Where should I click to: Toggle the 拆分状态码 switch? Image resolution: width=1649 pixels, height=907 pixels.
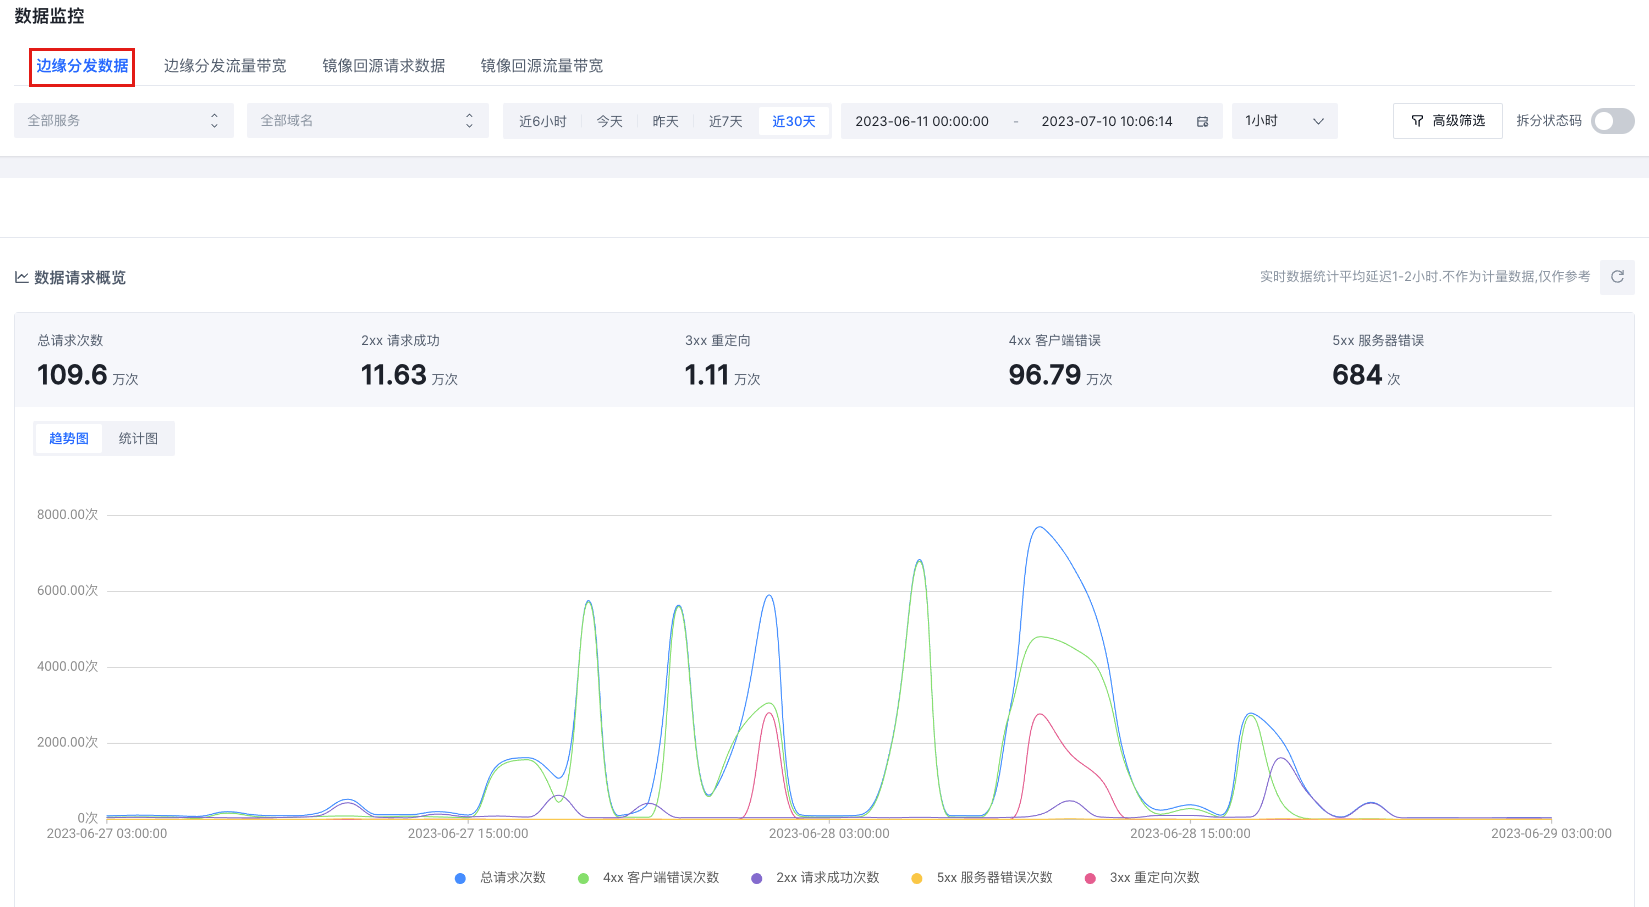click(1613, 121)
